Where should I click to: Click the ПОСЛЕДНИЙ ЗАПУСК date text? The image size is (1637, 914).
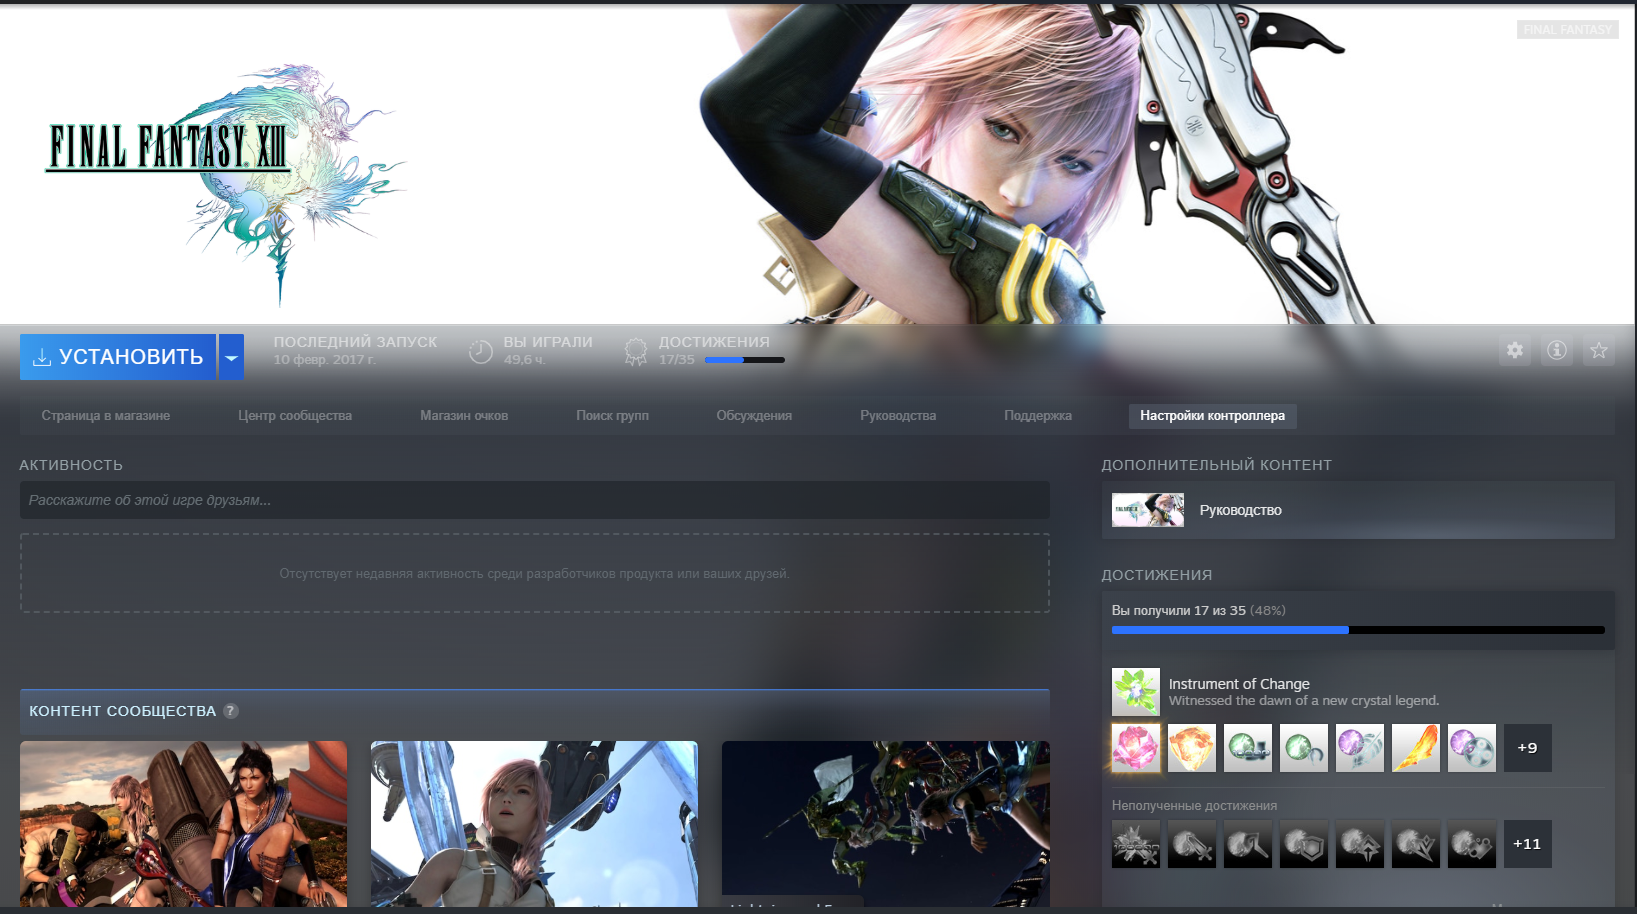(325, 360)
